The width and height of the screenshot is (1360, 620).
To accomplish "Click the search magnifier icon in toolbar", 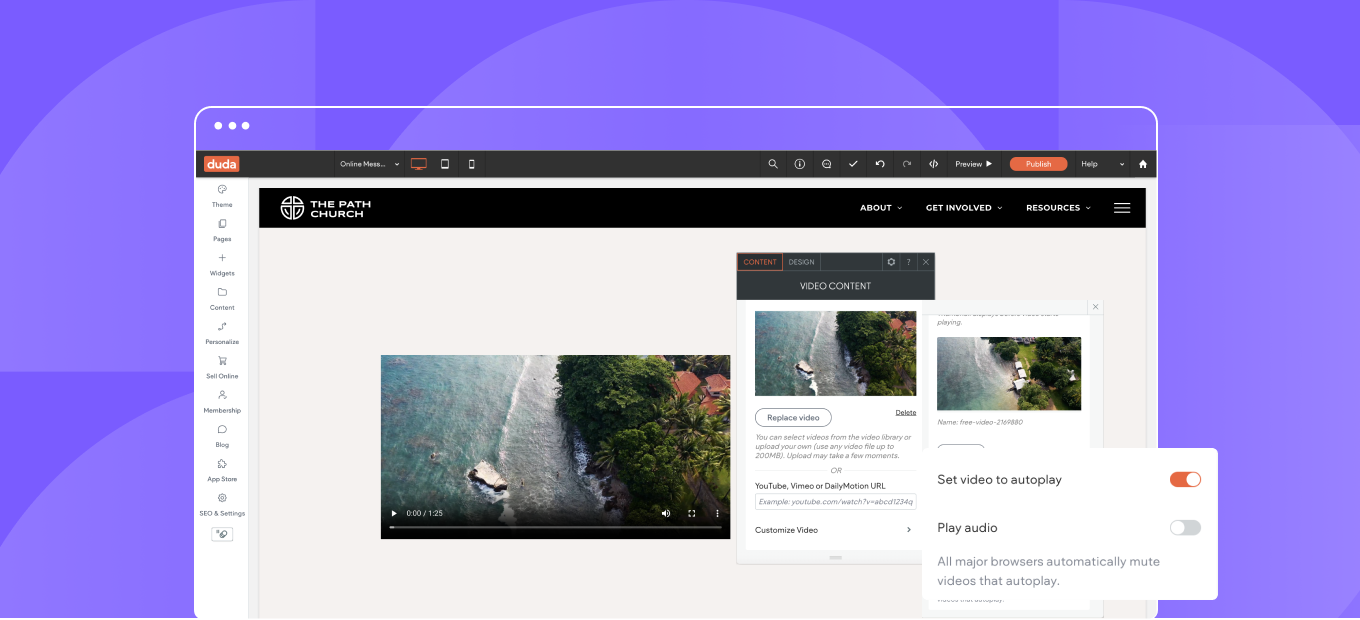I will (x=773, y=164).
